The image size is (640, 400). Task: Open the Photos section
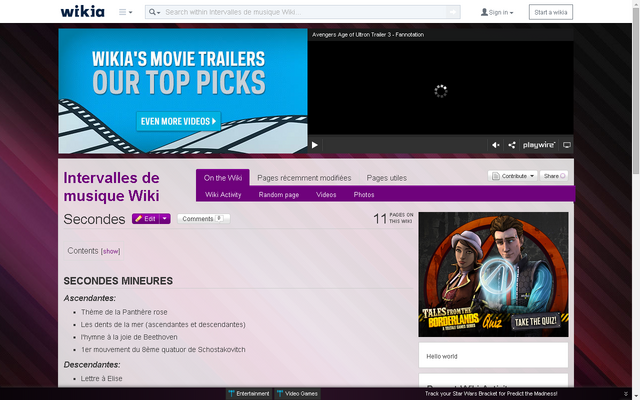tap(364, 195)
